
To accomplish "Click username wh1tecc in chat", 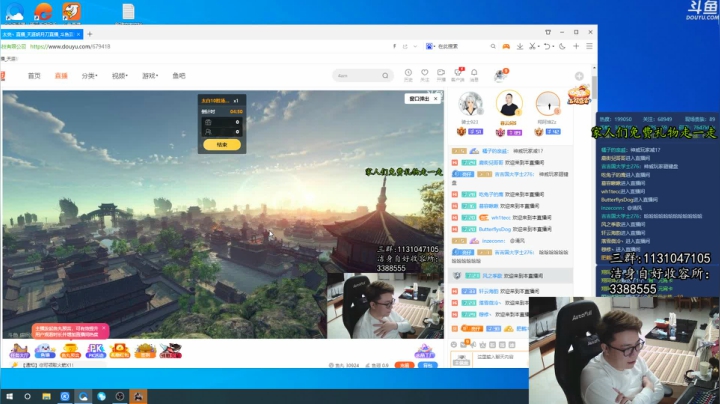I will [x=501, y=218].
